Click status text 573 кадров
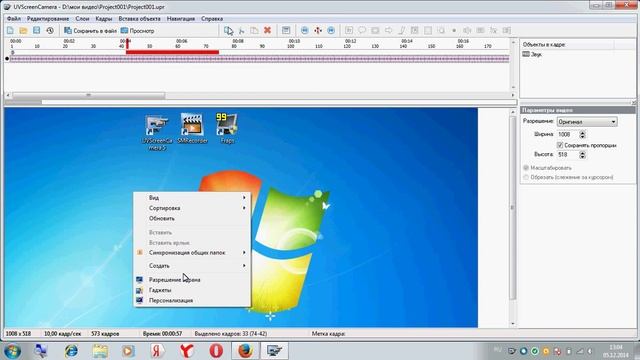This screenshot has height=360, width=640. (x=105, y=333)
